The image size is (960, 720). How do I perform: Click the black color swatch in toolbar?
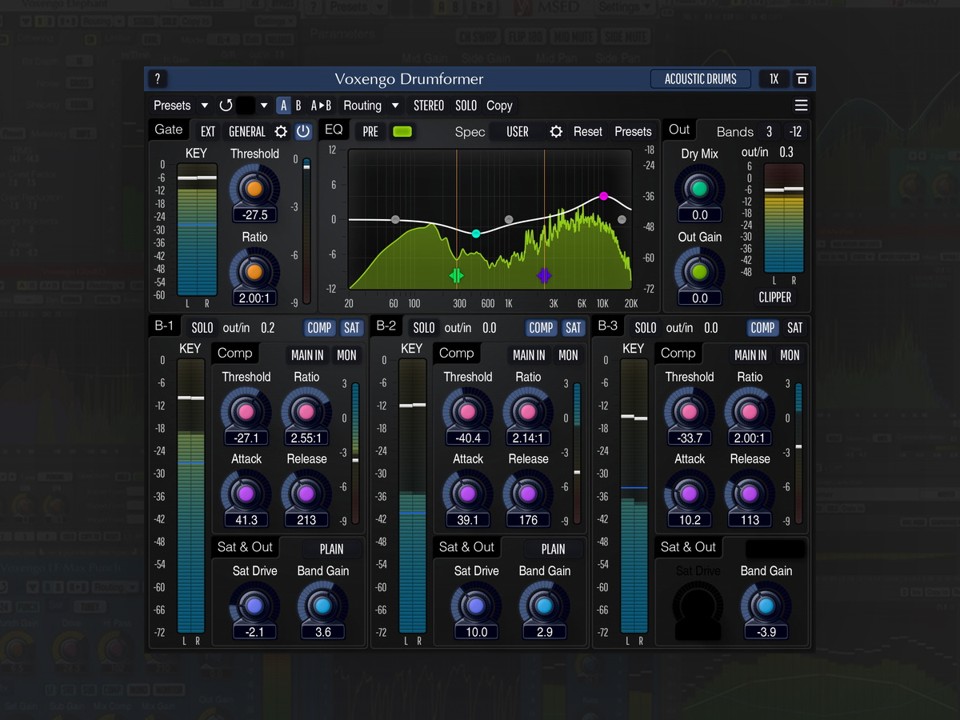[246, 105]
